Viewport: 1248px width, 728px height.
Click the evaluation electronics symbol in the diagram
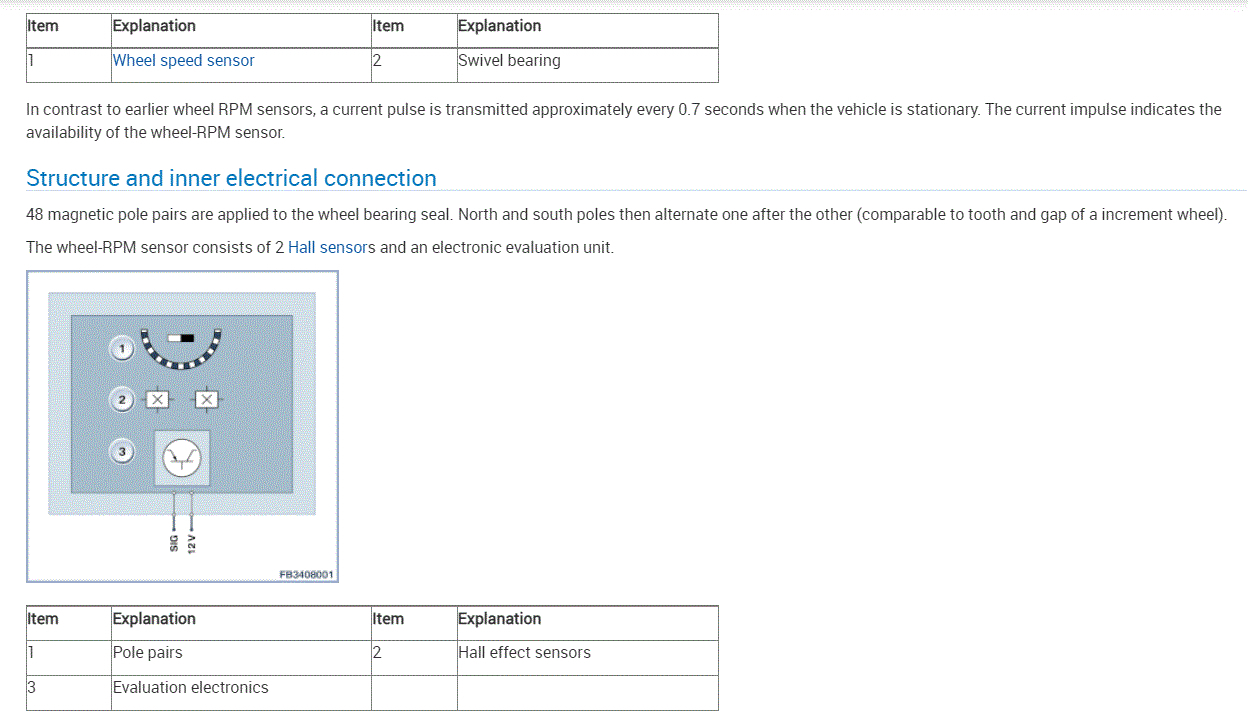coord(182,459)
